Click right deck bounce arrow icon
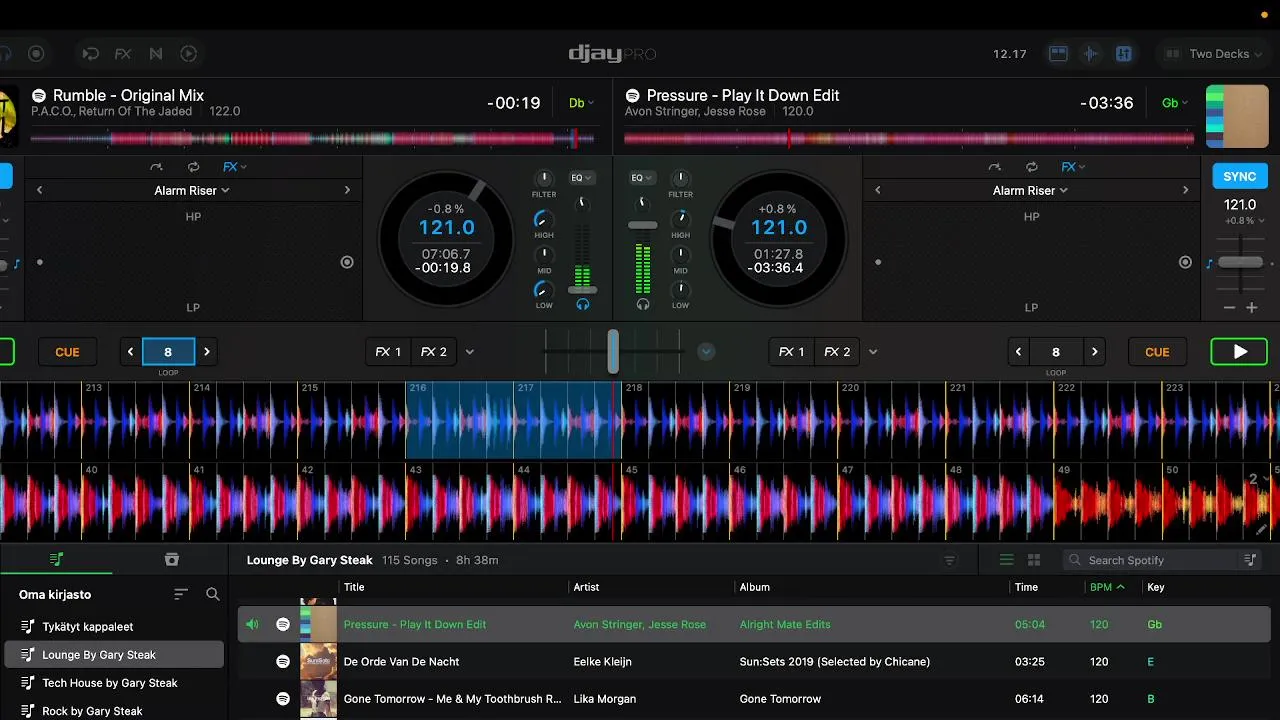The height and width of the screenshot is (720, 1280). tap(994, 167)
